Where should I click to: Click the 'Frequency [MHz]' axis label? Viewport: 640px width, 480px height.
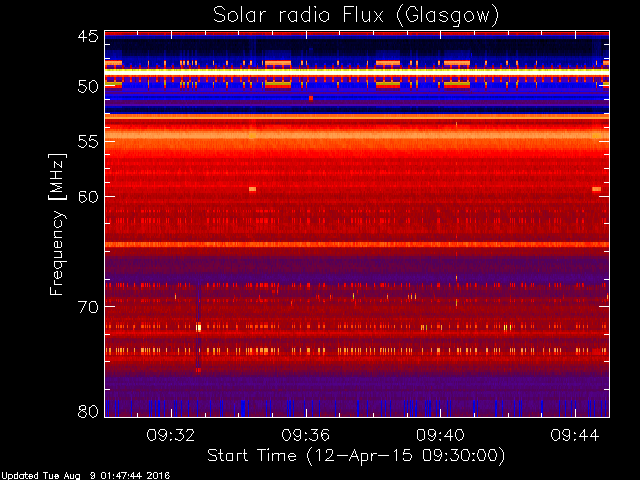coord(57,224)
